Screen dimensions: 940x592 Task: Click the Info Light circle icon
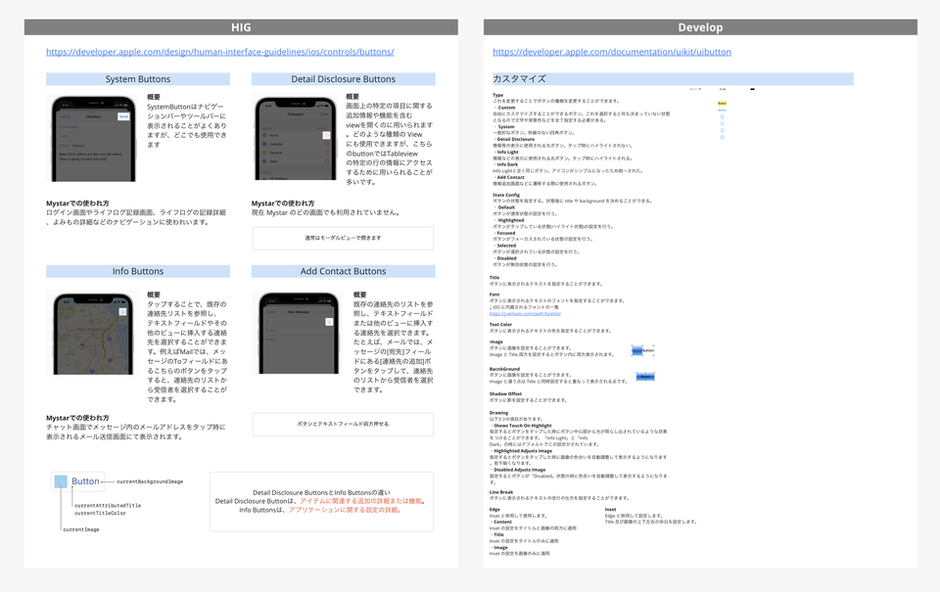[721, 123]
